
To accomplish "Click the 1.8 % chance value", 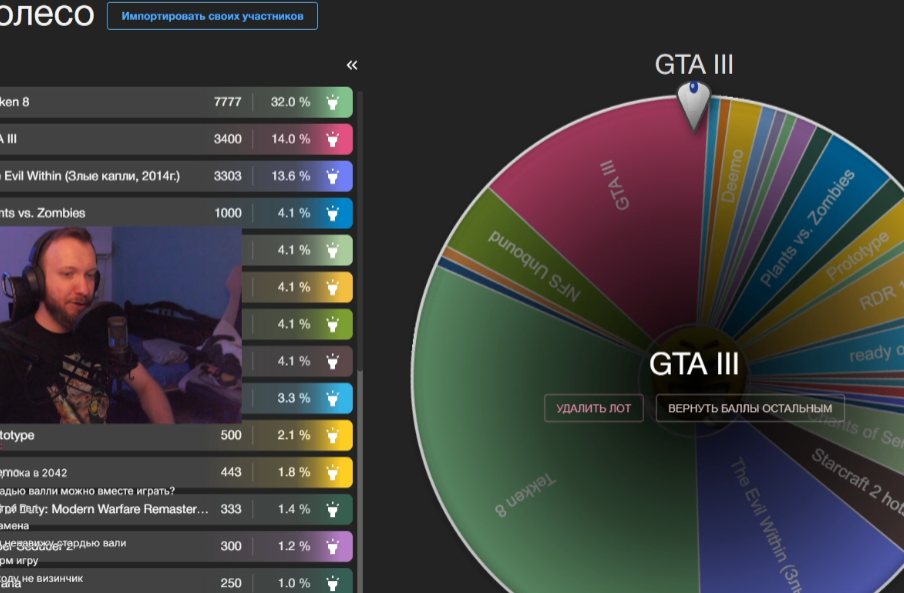I will tap(293, 472).
